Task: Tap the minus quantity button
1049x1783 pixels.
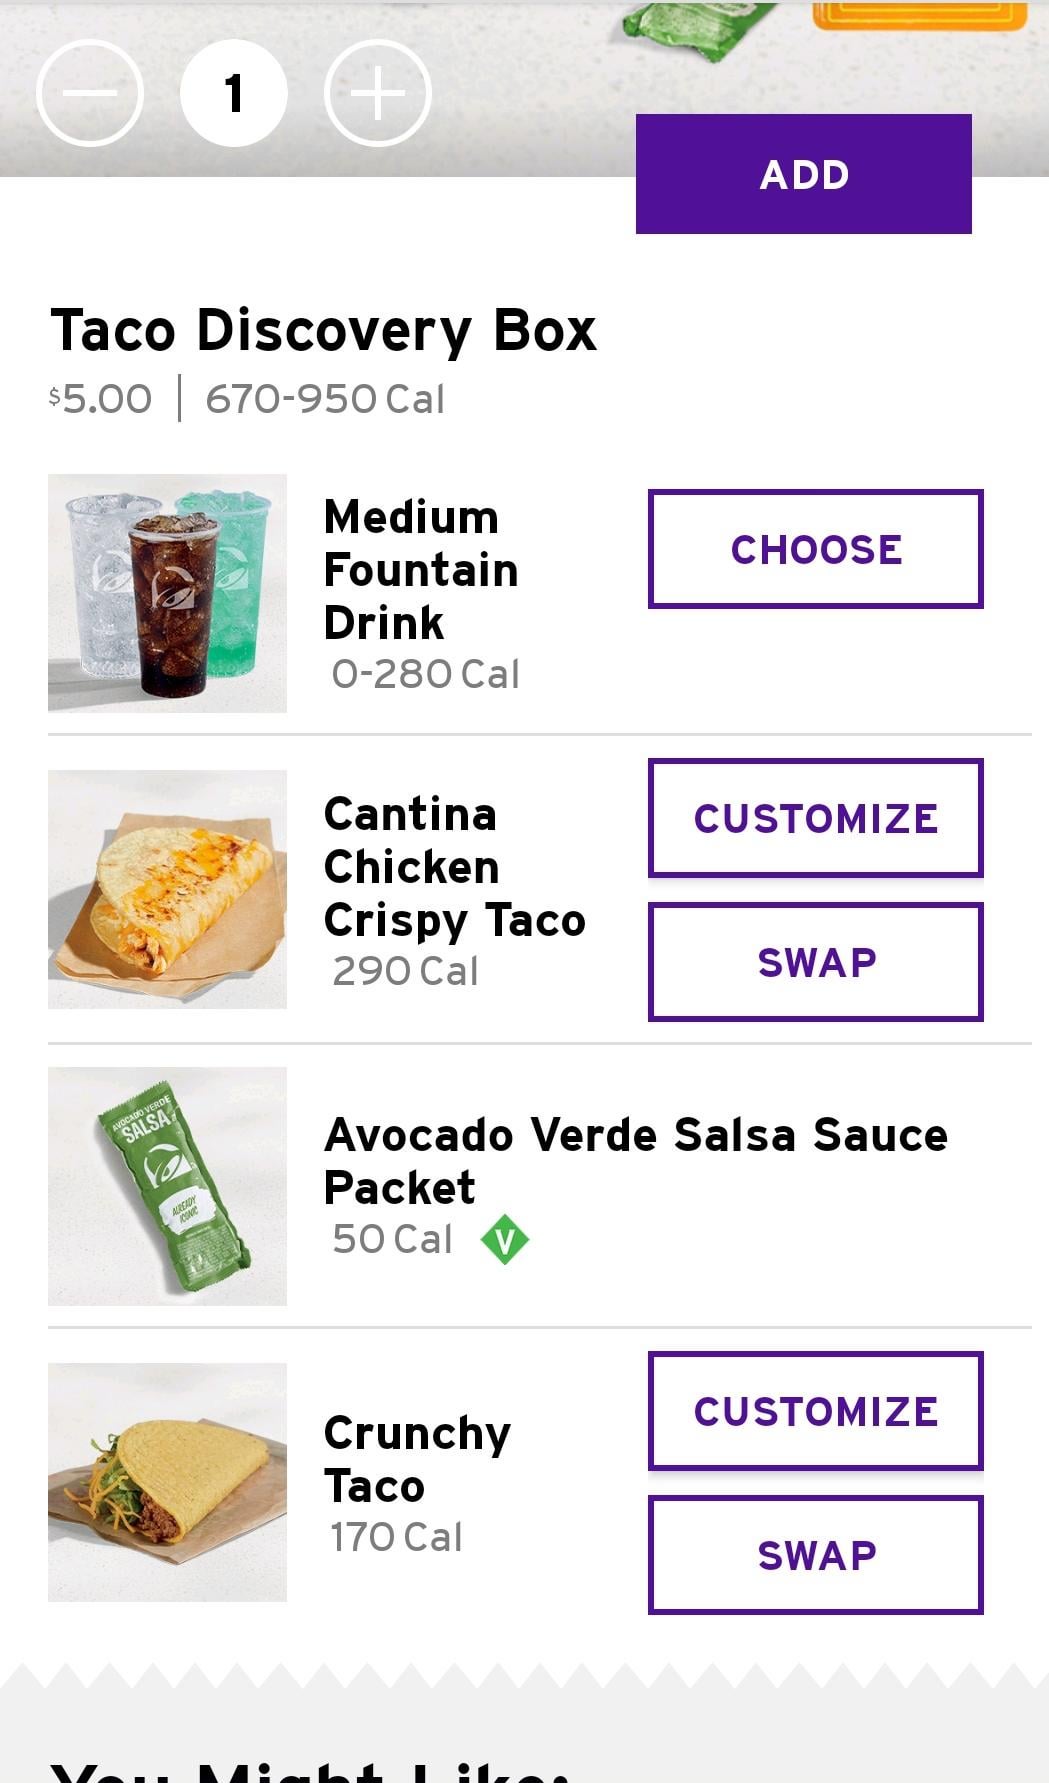Action: tap(90, 93)
